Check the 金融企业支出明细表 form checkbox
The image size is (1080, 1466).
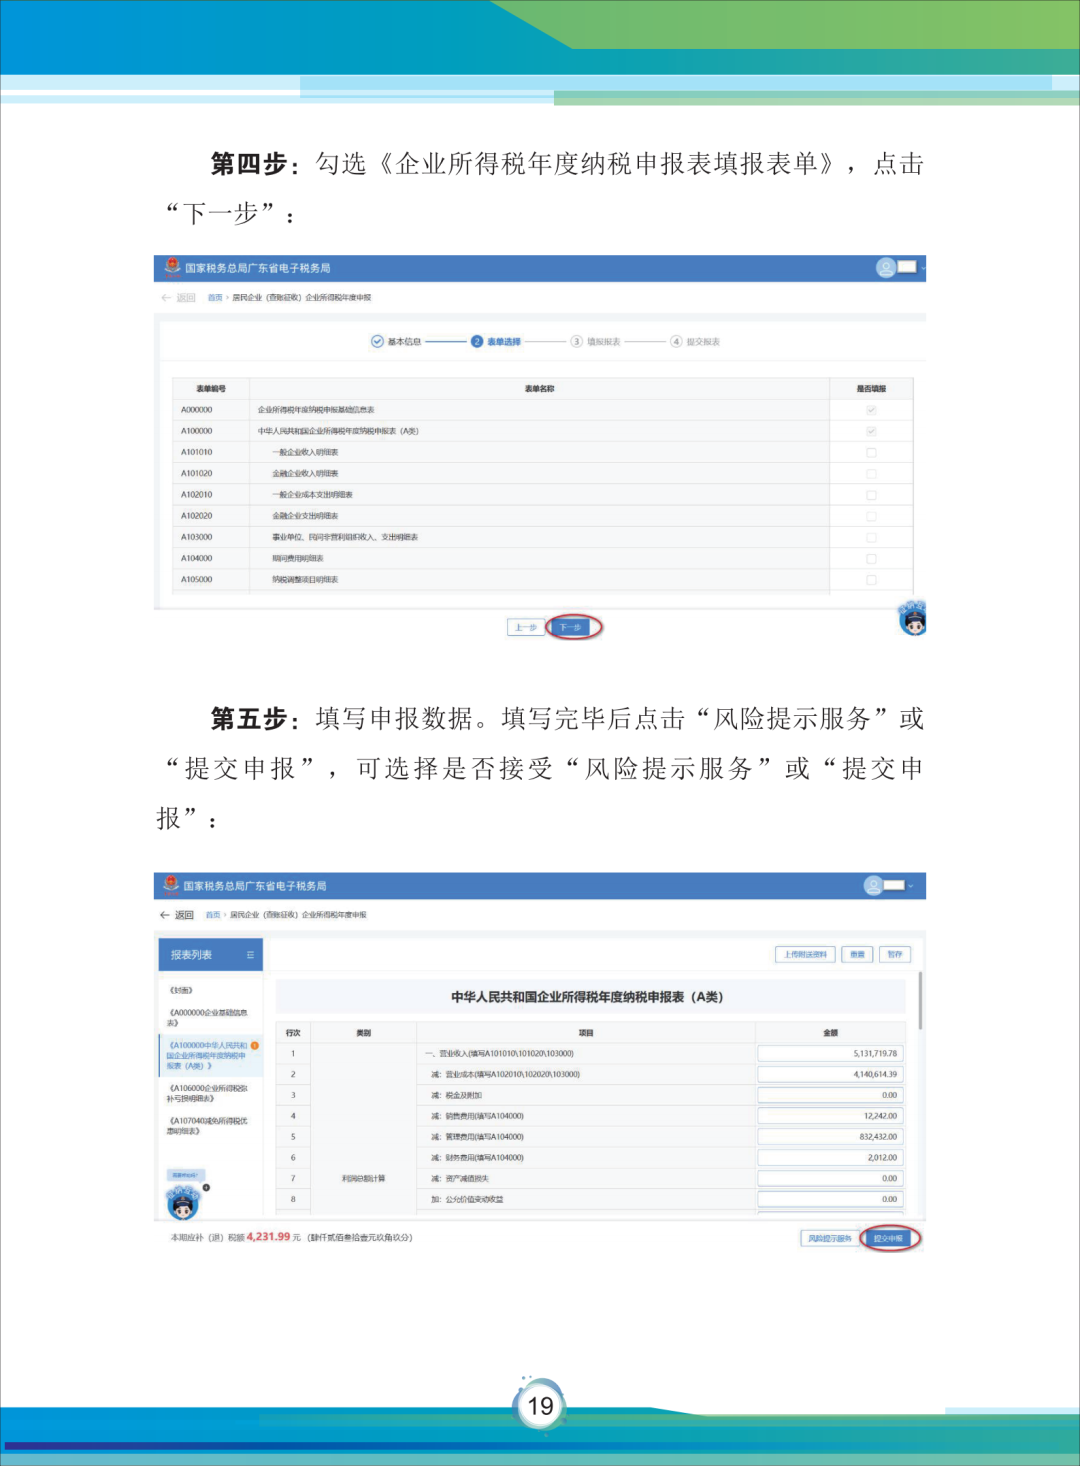pyautogui.click(x=873, y=515)
